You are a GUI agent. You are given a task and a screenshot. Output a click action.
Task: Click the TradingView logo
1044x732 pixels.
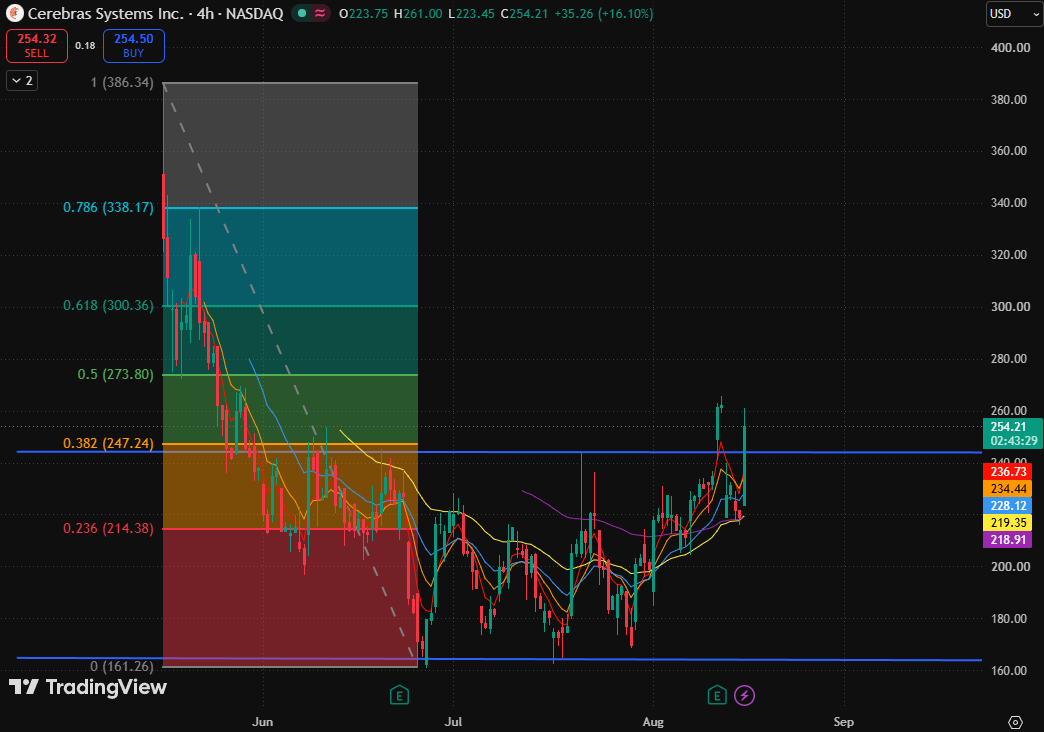click(87, 687)
